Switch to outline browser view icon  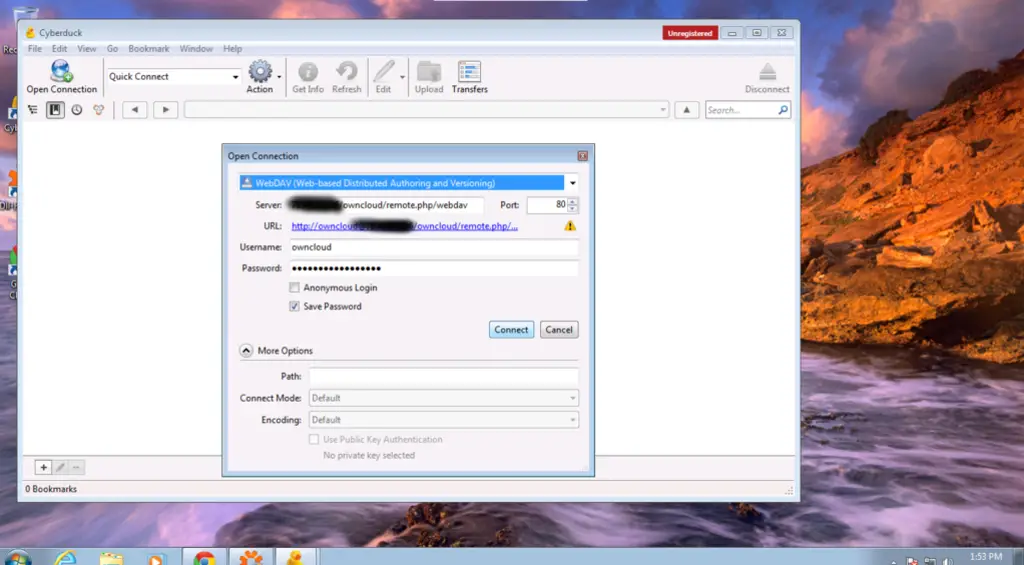click(x=33, y=110)
